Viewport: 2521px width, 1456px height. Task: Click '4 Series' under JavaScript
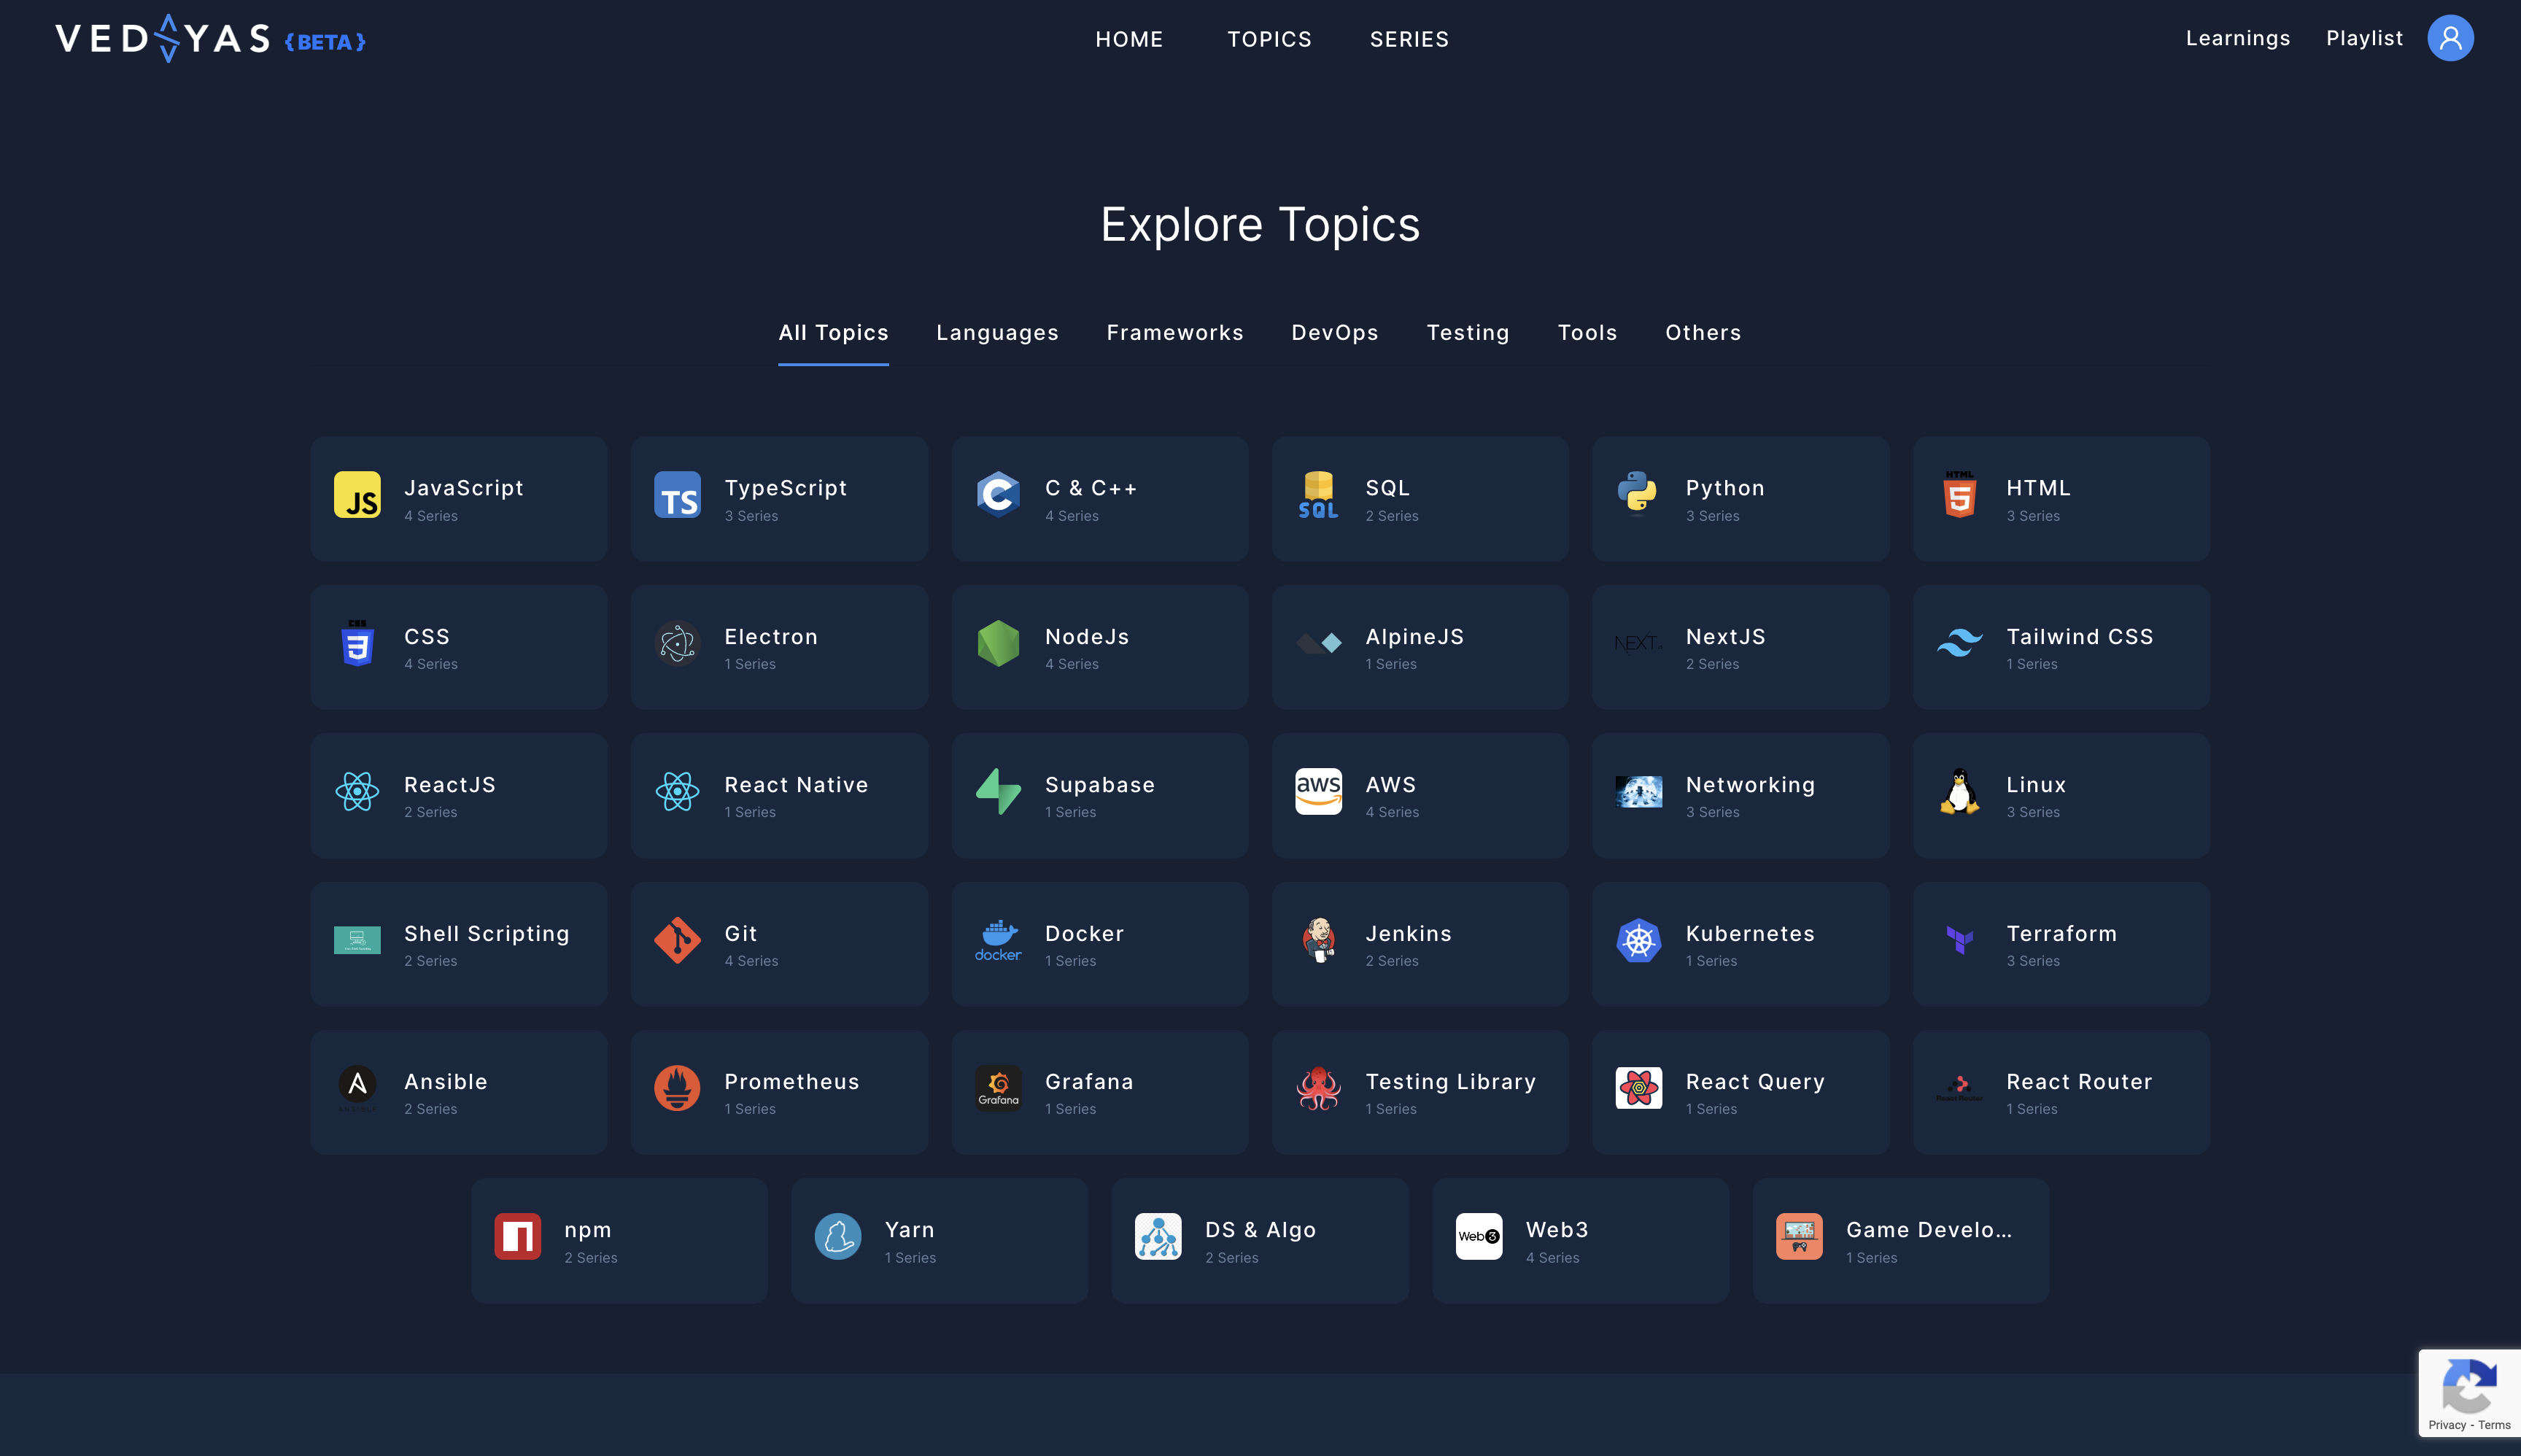pyautogui.click(x=431, y=516)
